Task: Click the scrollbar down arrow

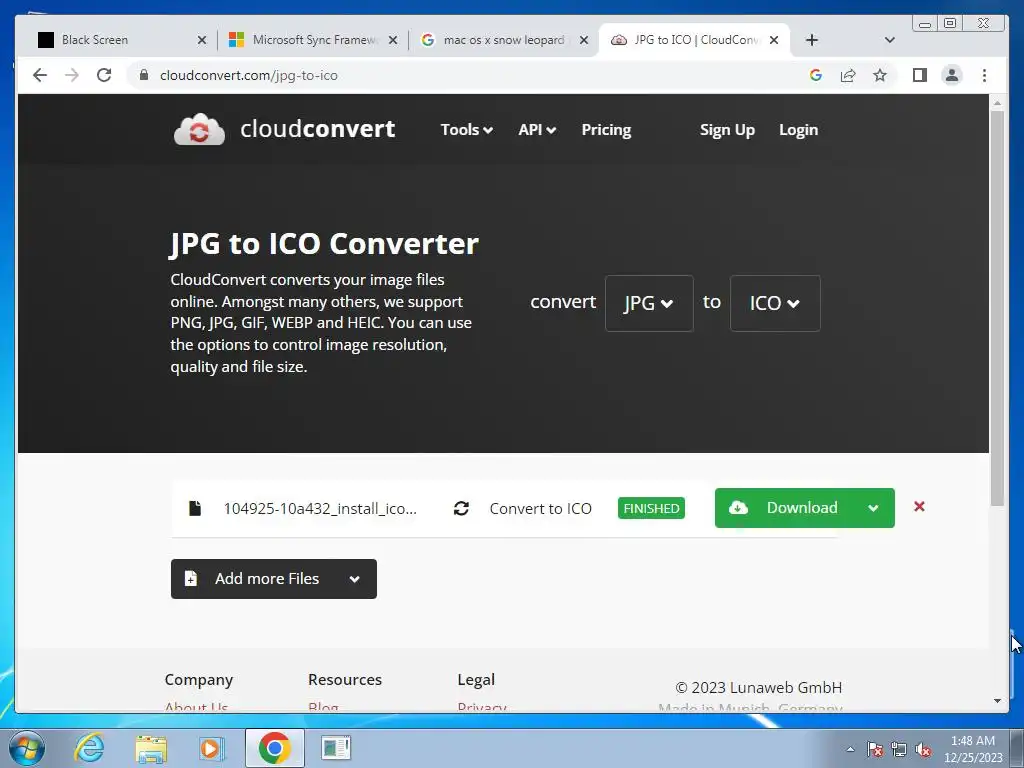Action: pos(997,701)
